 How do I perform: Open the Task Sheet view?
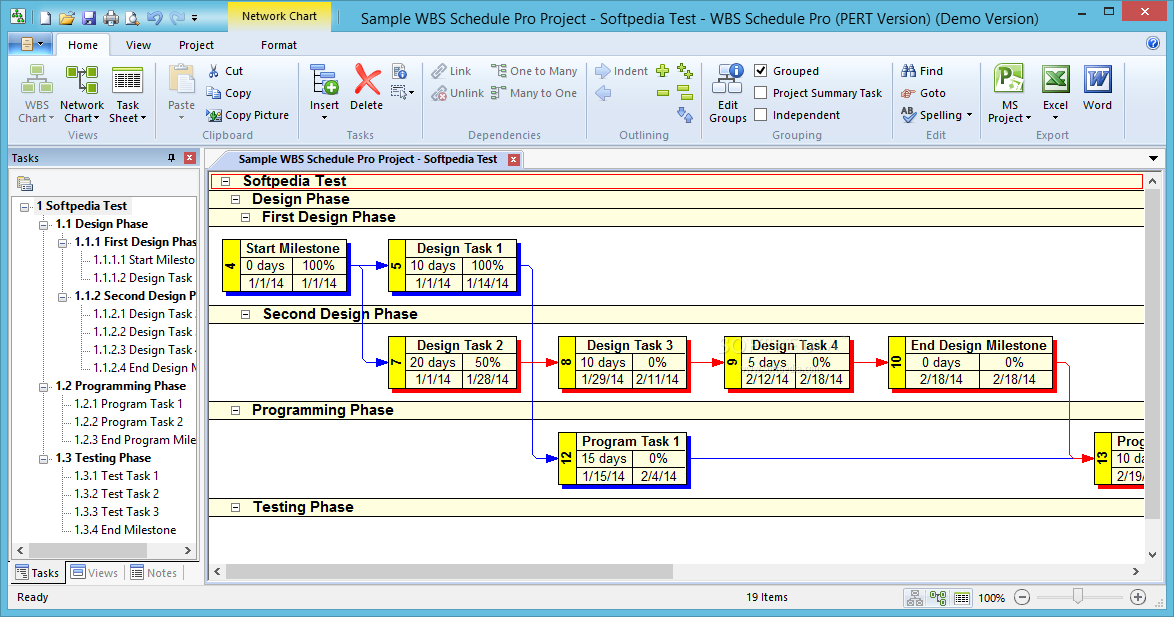[x=127, y=94]
